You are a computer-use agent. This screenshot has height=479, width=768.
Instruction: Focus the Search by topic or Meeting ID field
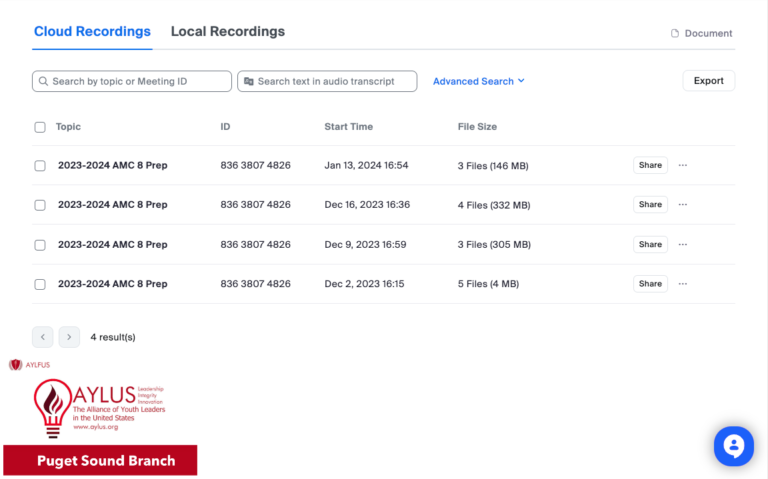(132, 81)
